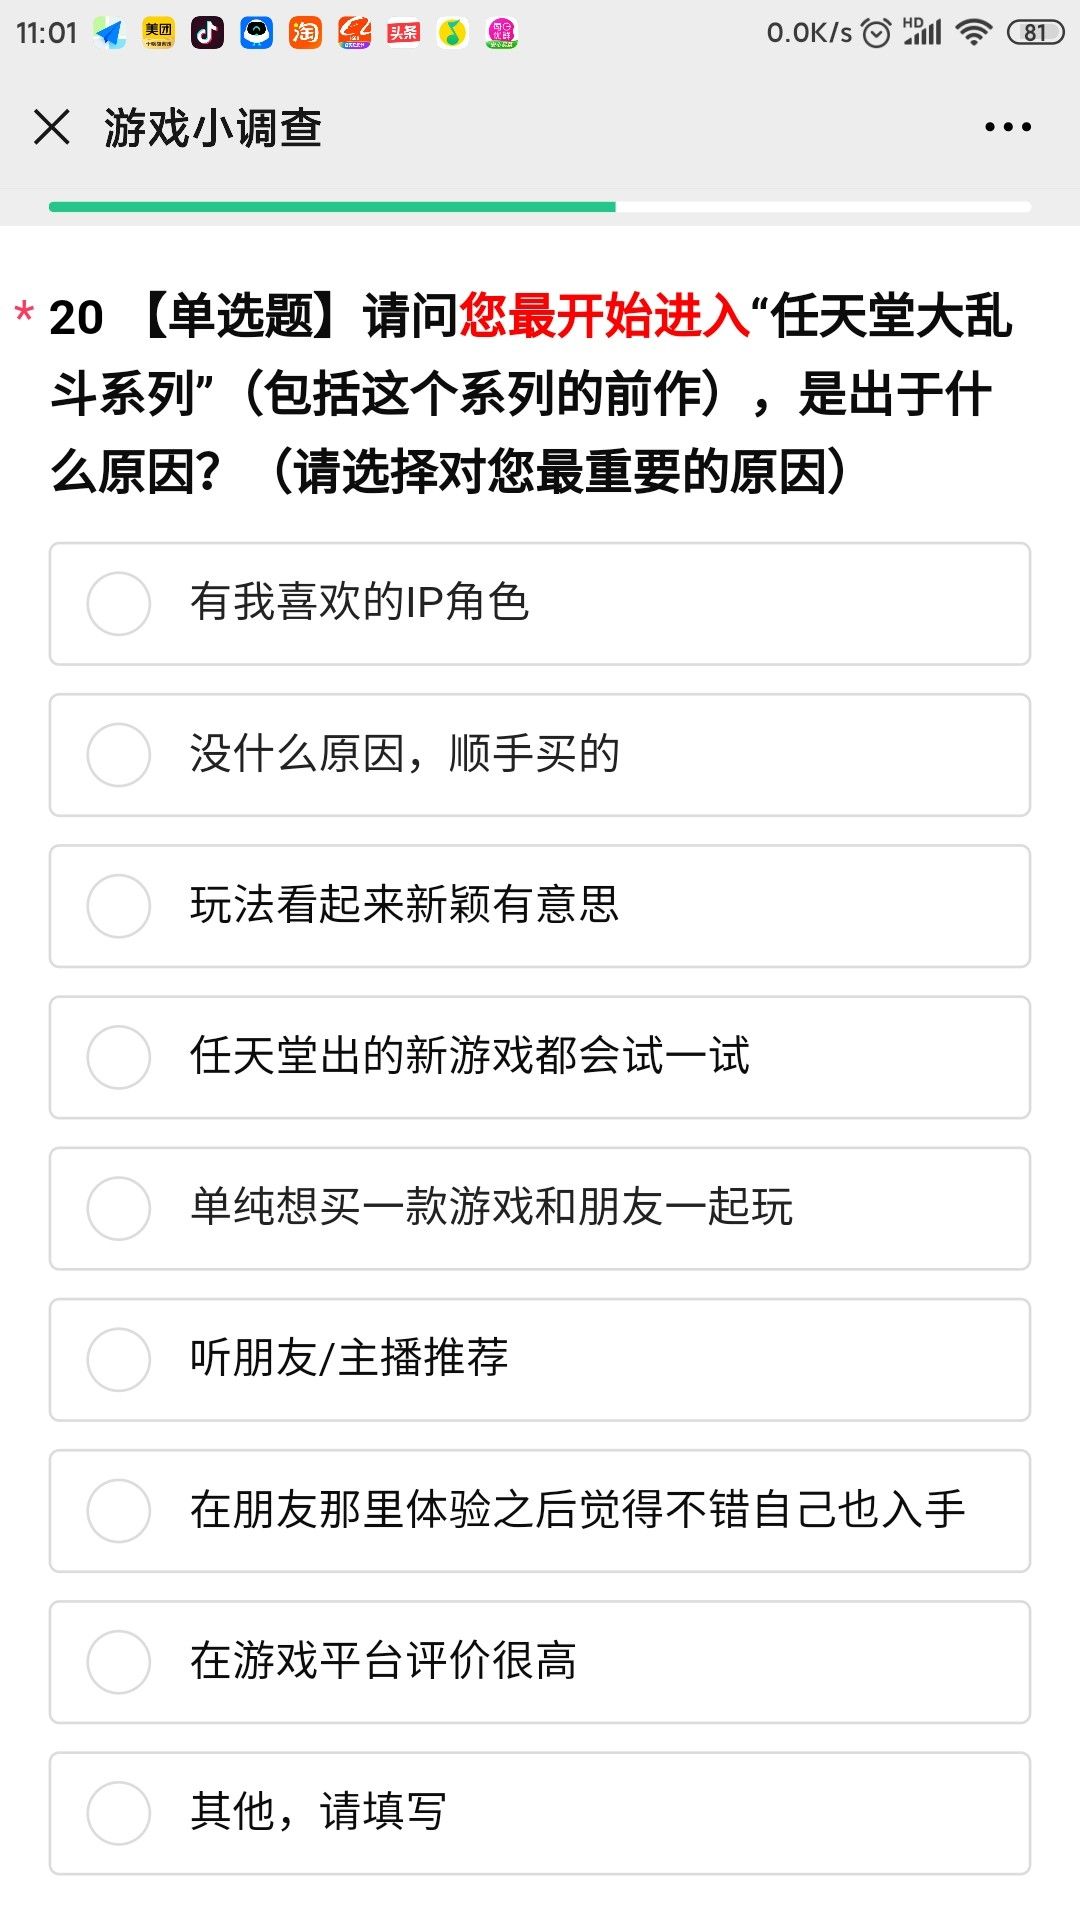Tap the Wi-Fi status icon

(972, 33)
